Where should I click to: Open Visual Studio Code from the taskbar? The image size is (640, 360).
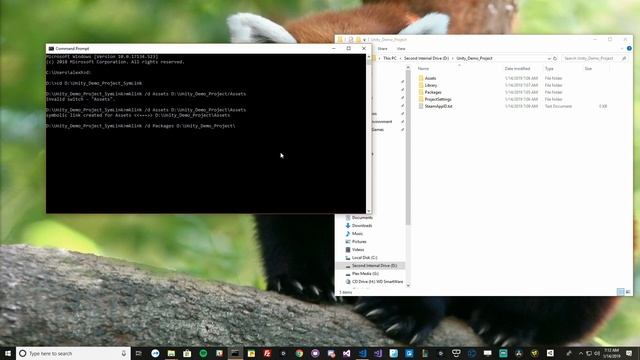[362, 353]
